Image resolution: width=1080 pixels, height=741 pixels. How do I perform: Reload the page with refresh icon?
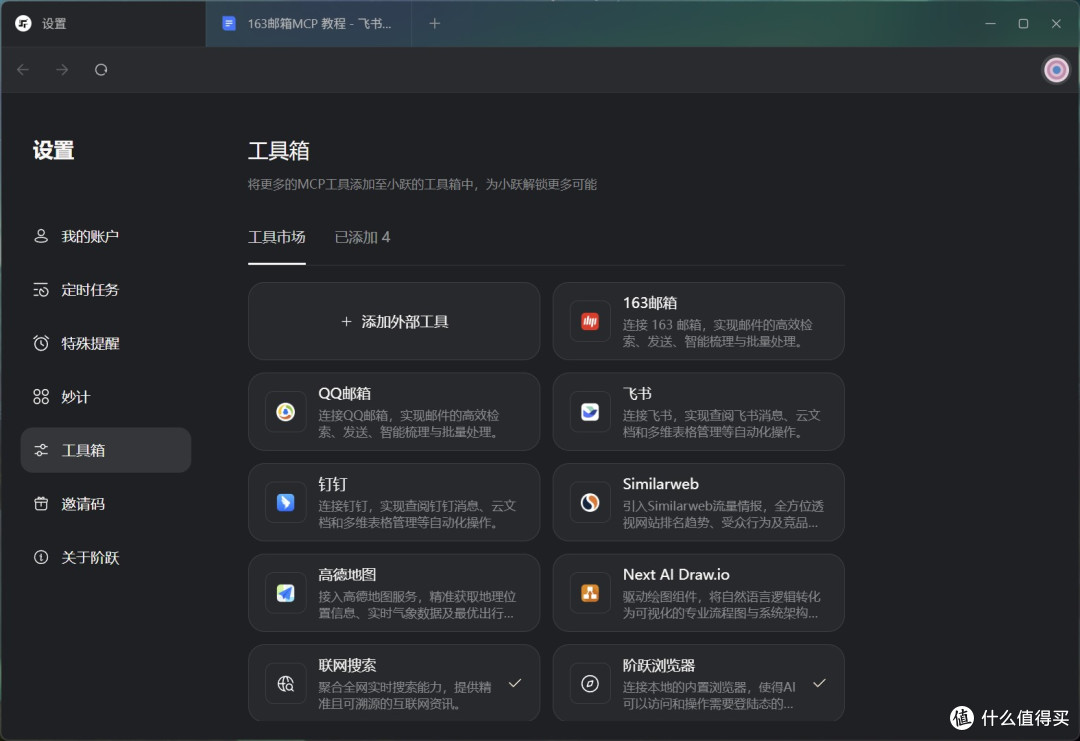[x=101, y=70]
